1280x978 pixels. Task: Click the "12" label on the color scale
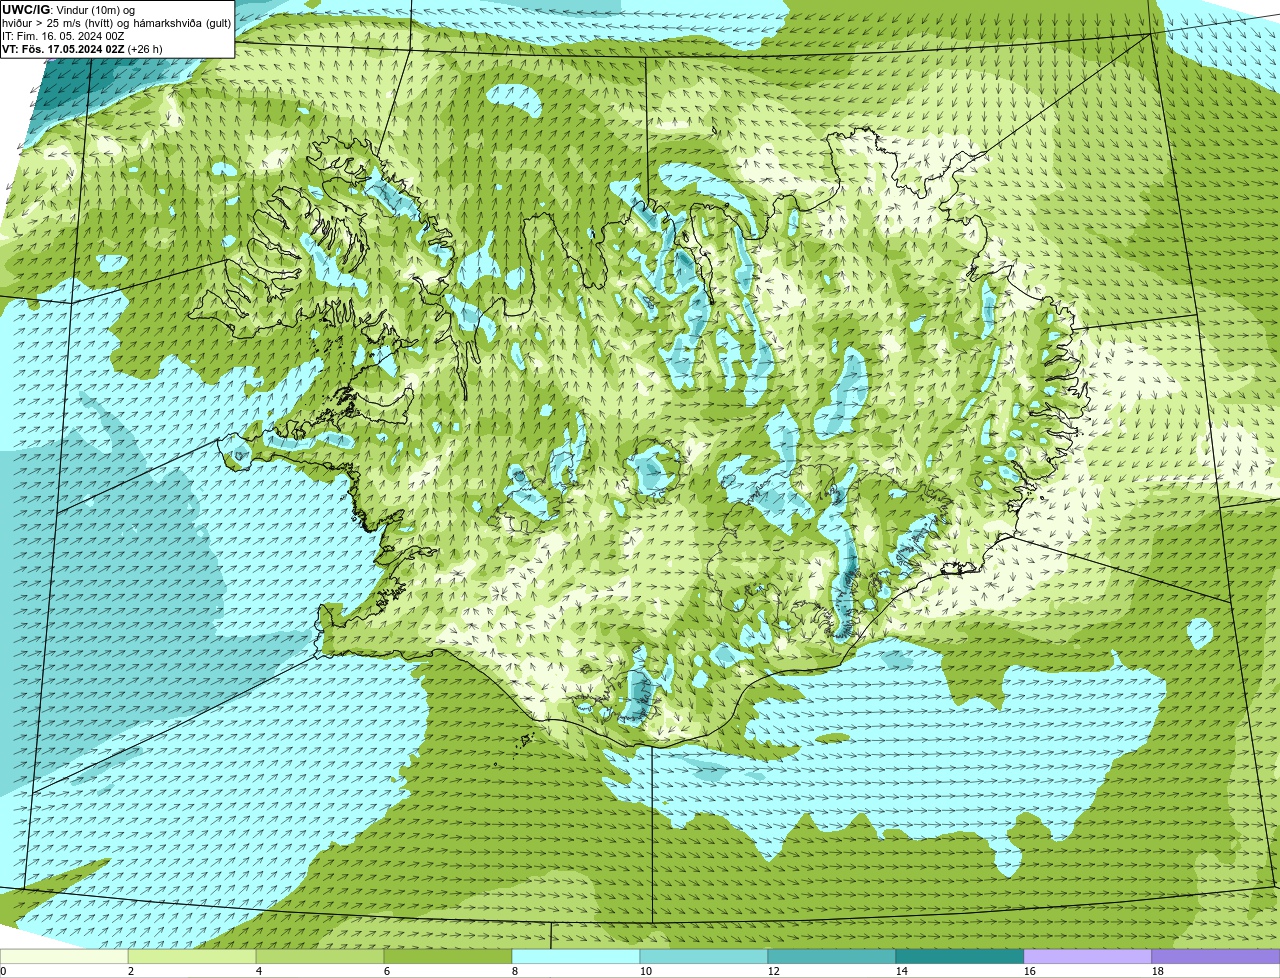click(x=774, y=971)
